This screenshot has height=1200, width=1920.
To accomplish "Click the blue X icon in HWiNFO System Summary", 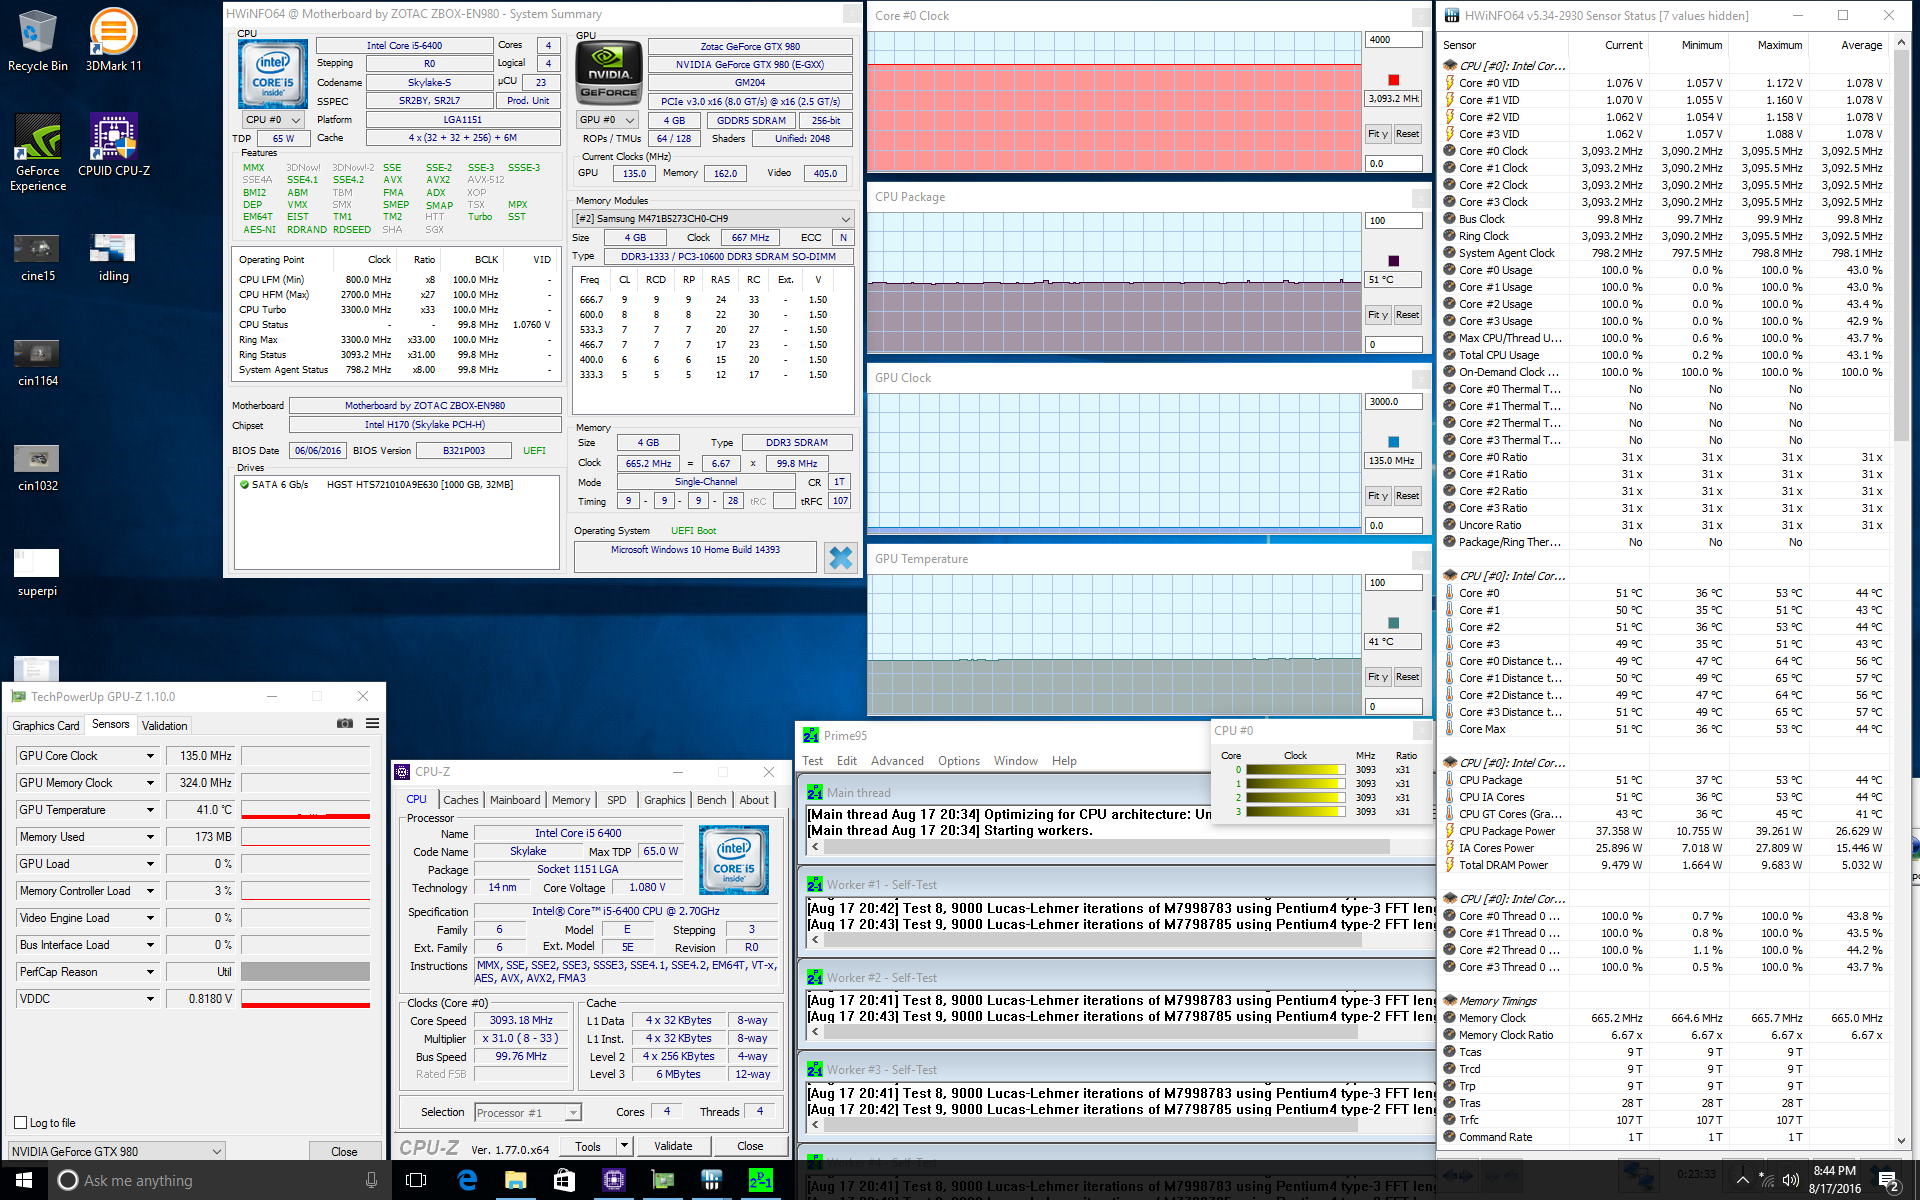I will [x=841, y=557].
